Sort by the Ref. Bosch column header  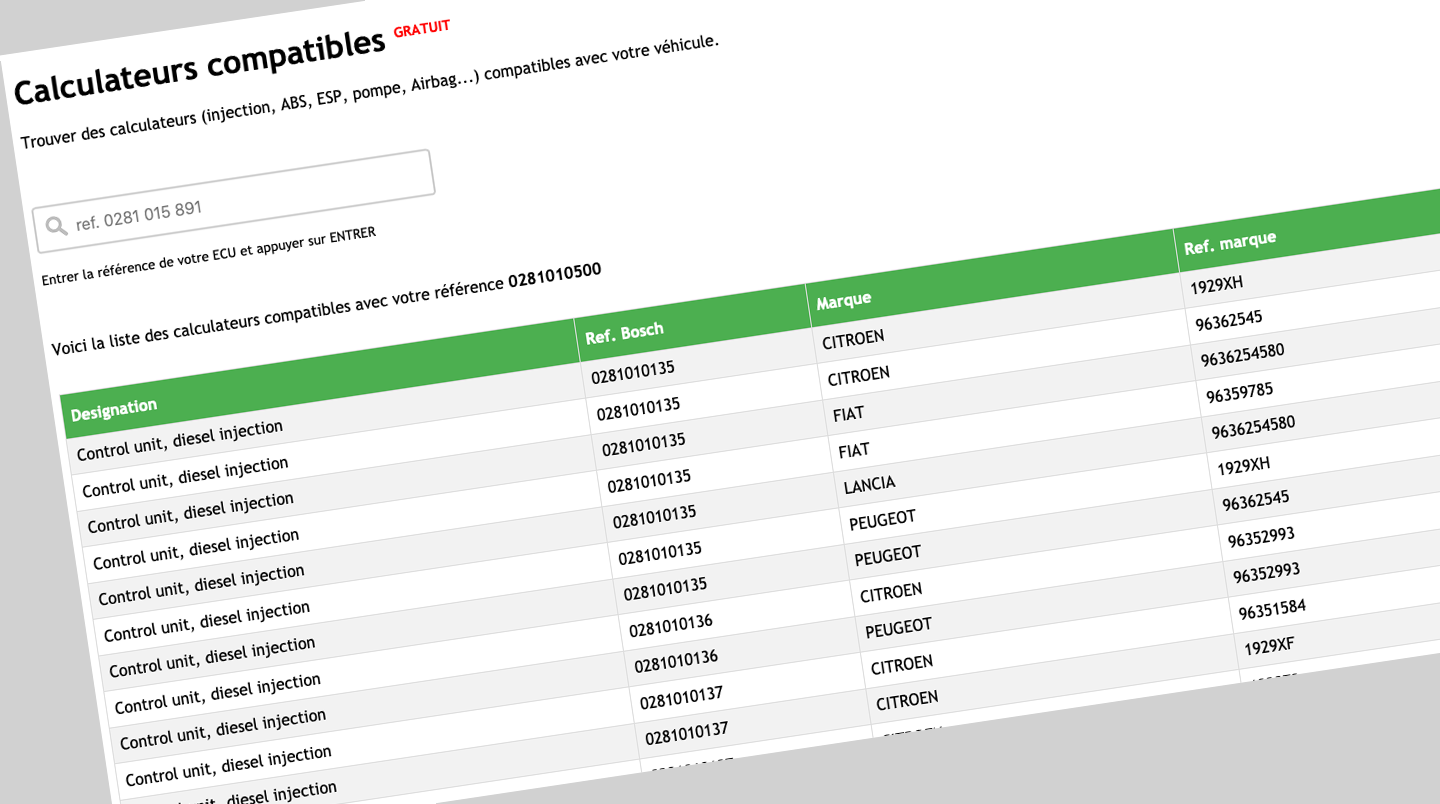point(693,323)
